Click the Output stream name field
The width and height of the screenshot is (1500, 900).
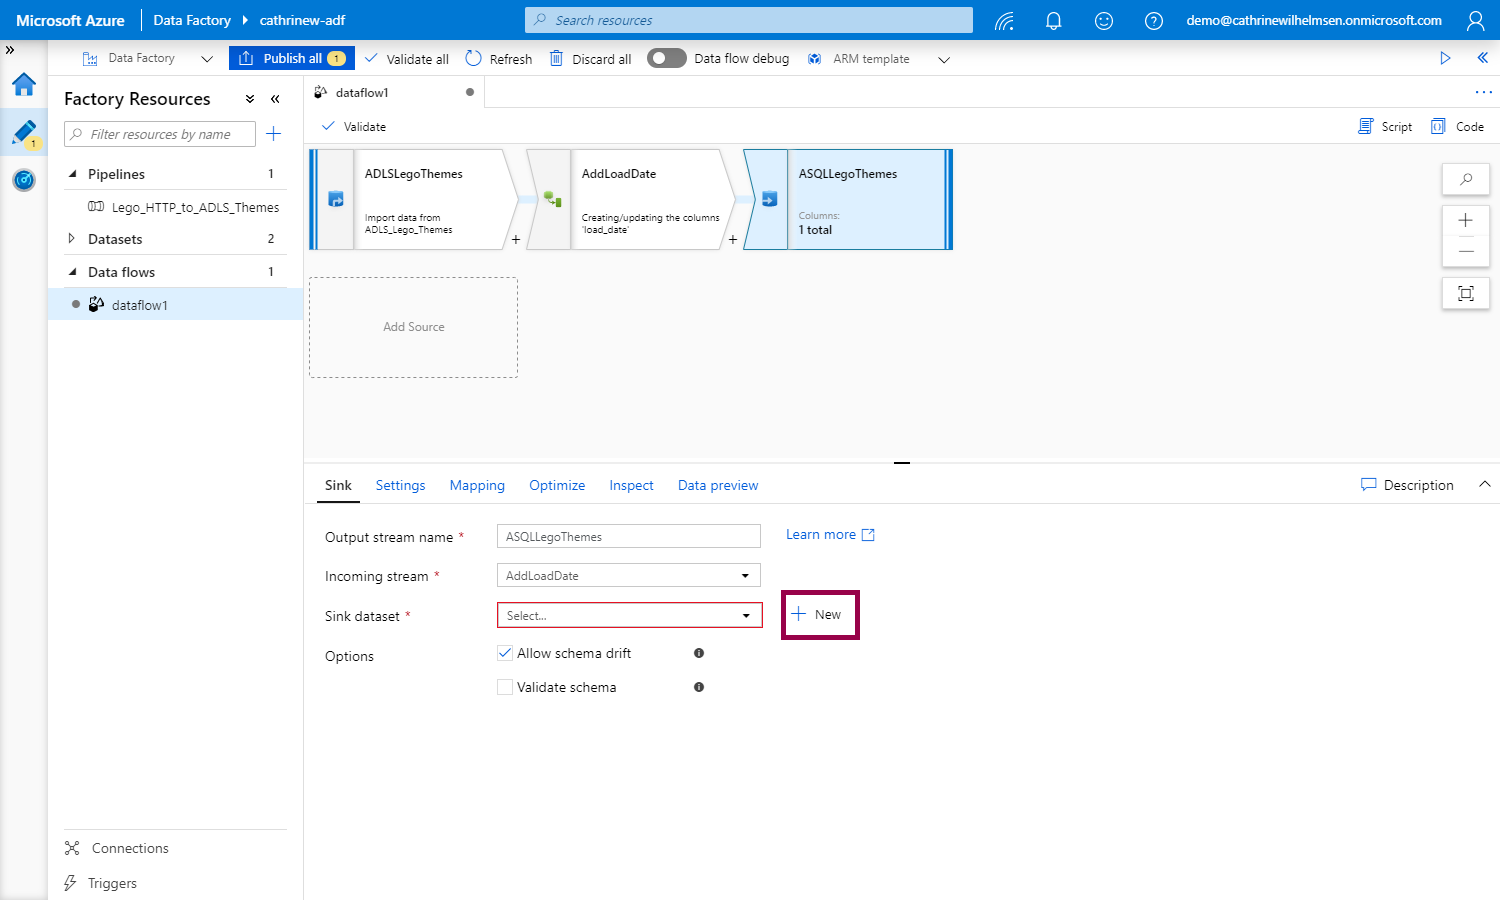(628, 537)
